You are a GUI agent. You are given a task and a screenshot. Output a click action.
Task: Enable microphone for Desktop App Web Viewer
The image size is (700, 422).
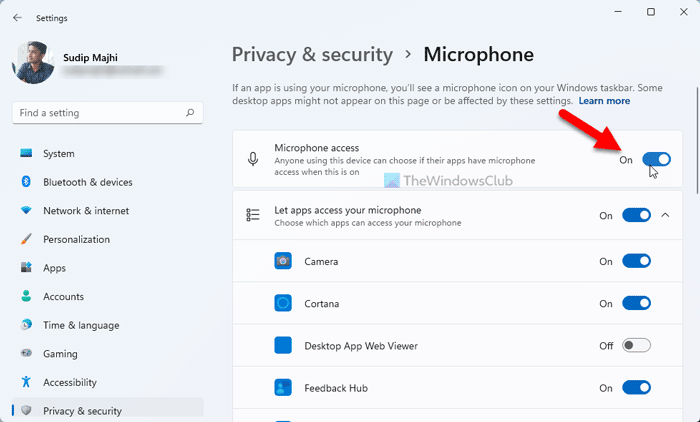636,345
